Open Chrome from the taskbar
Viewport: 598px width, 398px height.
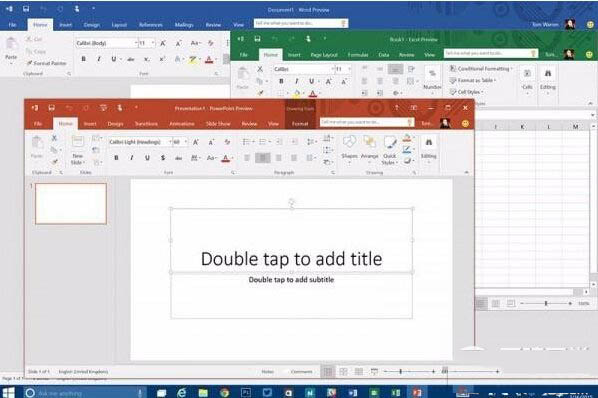click(224, 393)
